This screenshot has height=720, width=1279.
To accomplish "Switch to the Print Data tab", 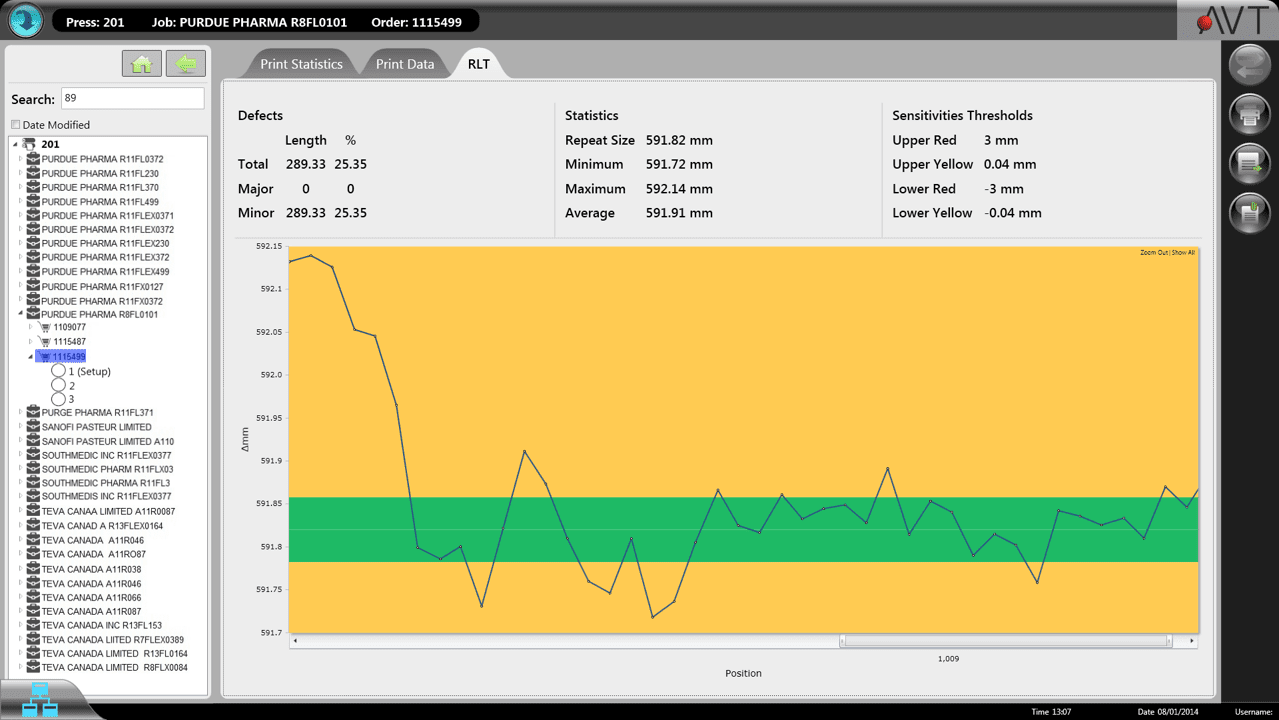I will pyautogui.click(x=405, y=64).
